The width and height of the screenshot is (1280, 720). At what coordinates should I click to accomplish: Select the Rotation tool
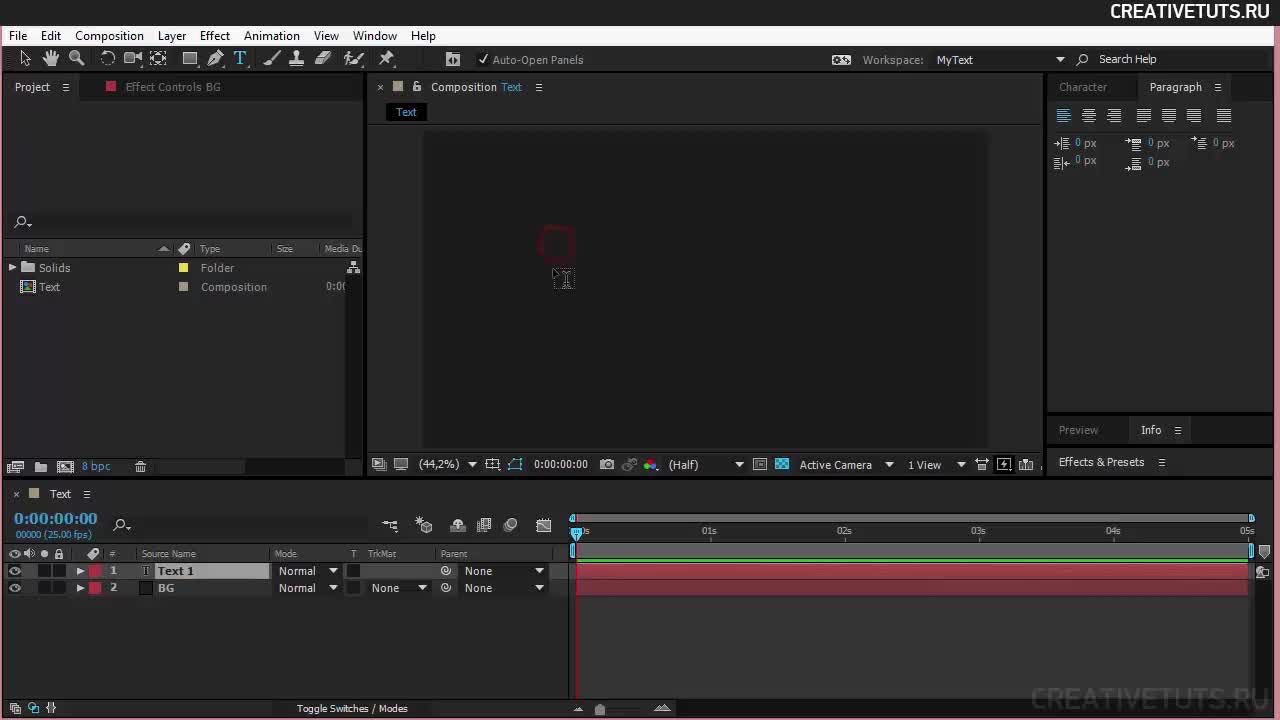click(108, 59)
